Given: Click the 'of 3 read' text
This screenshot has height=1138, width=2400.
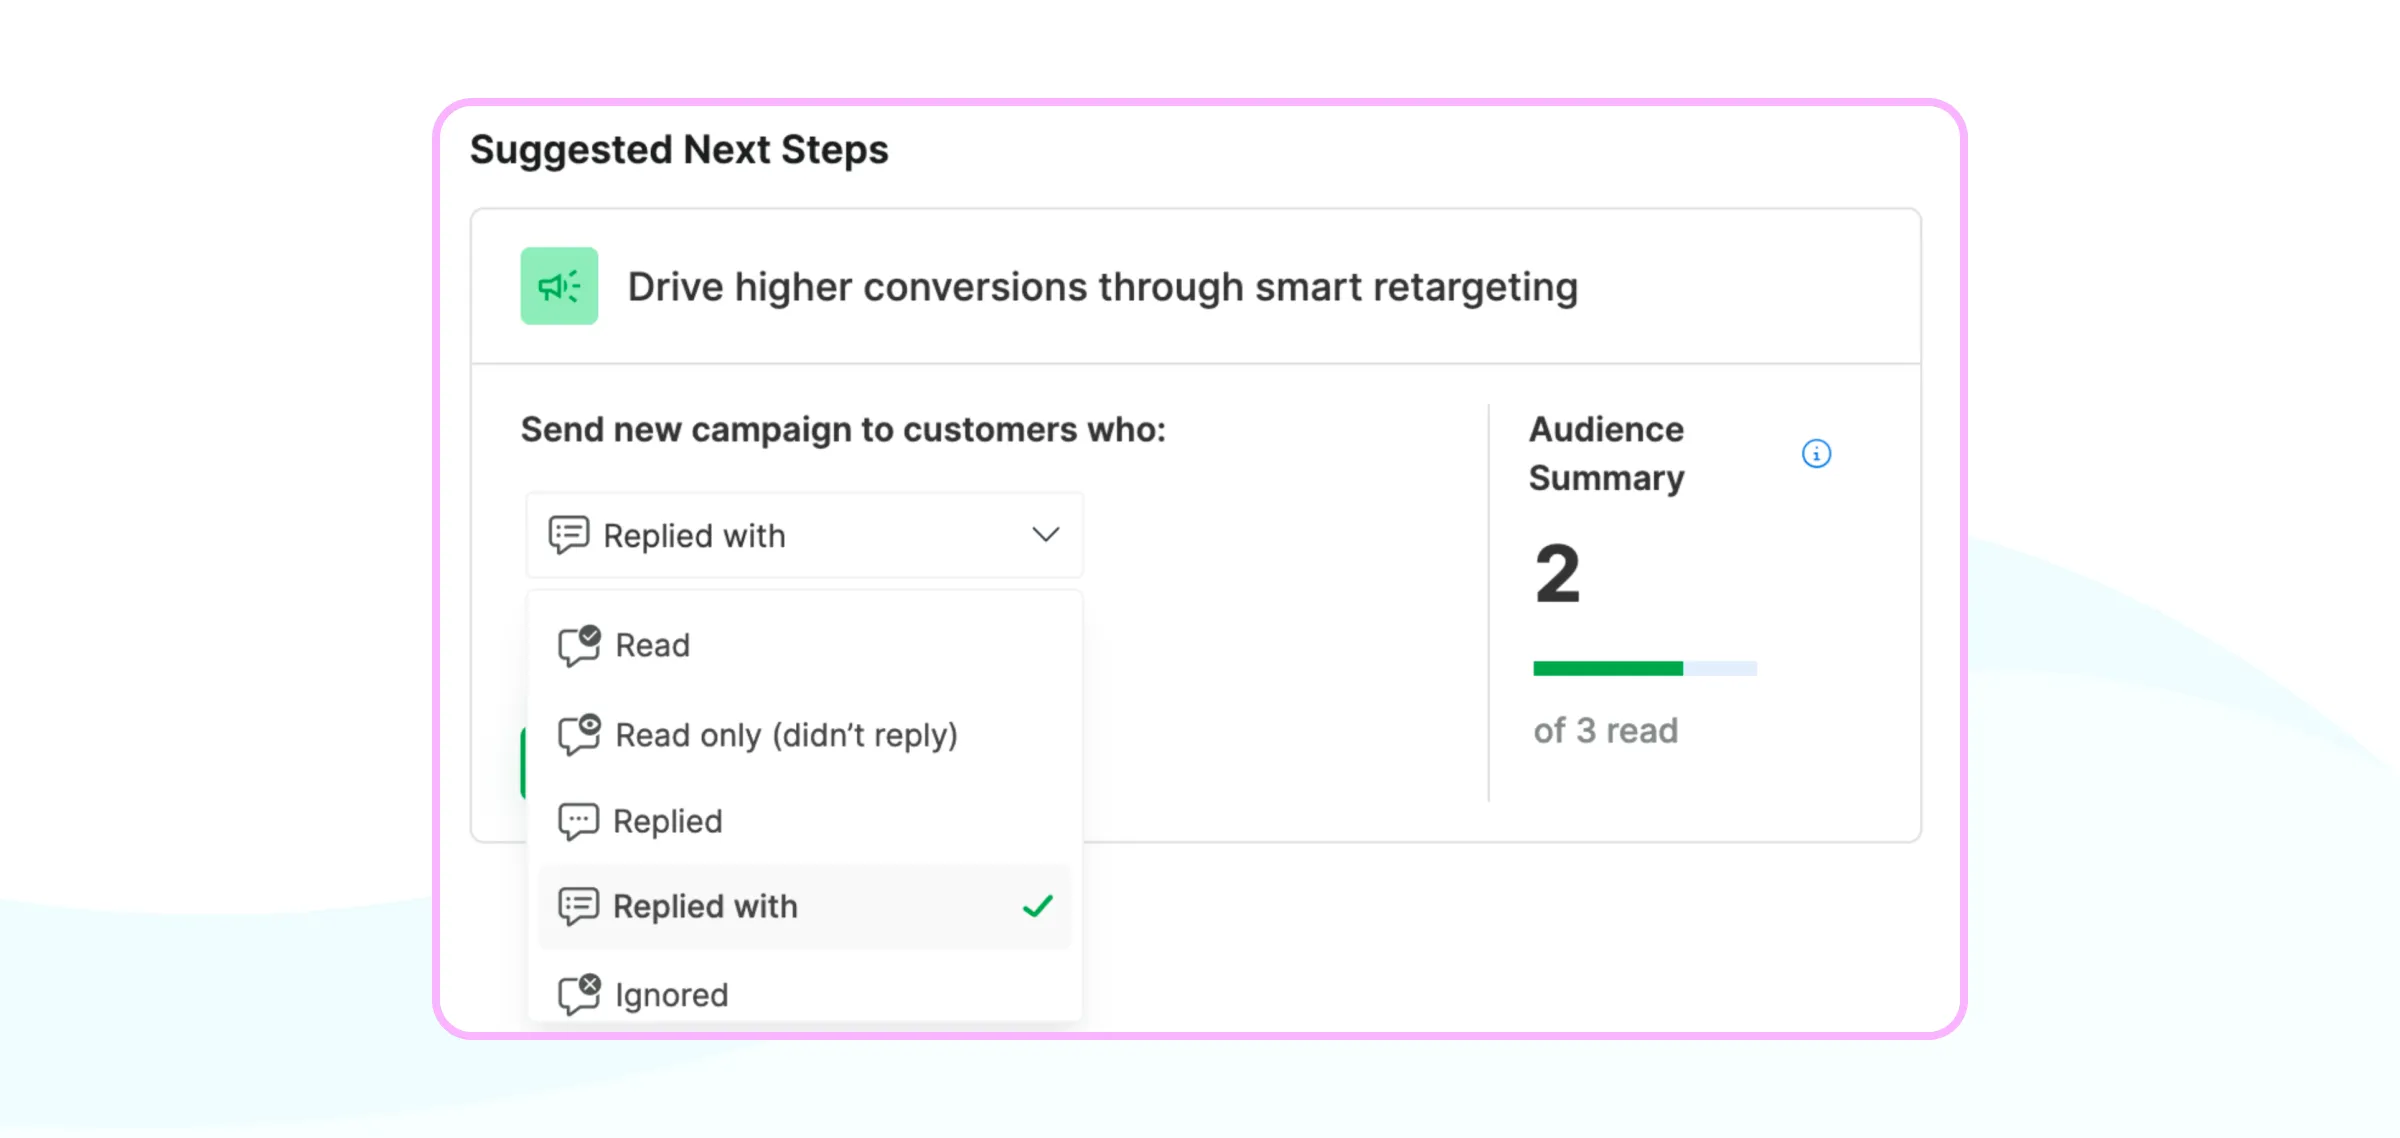Looking at the screenshot, I should pyautogui.click(x=1605, y=731).
